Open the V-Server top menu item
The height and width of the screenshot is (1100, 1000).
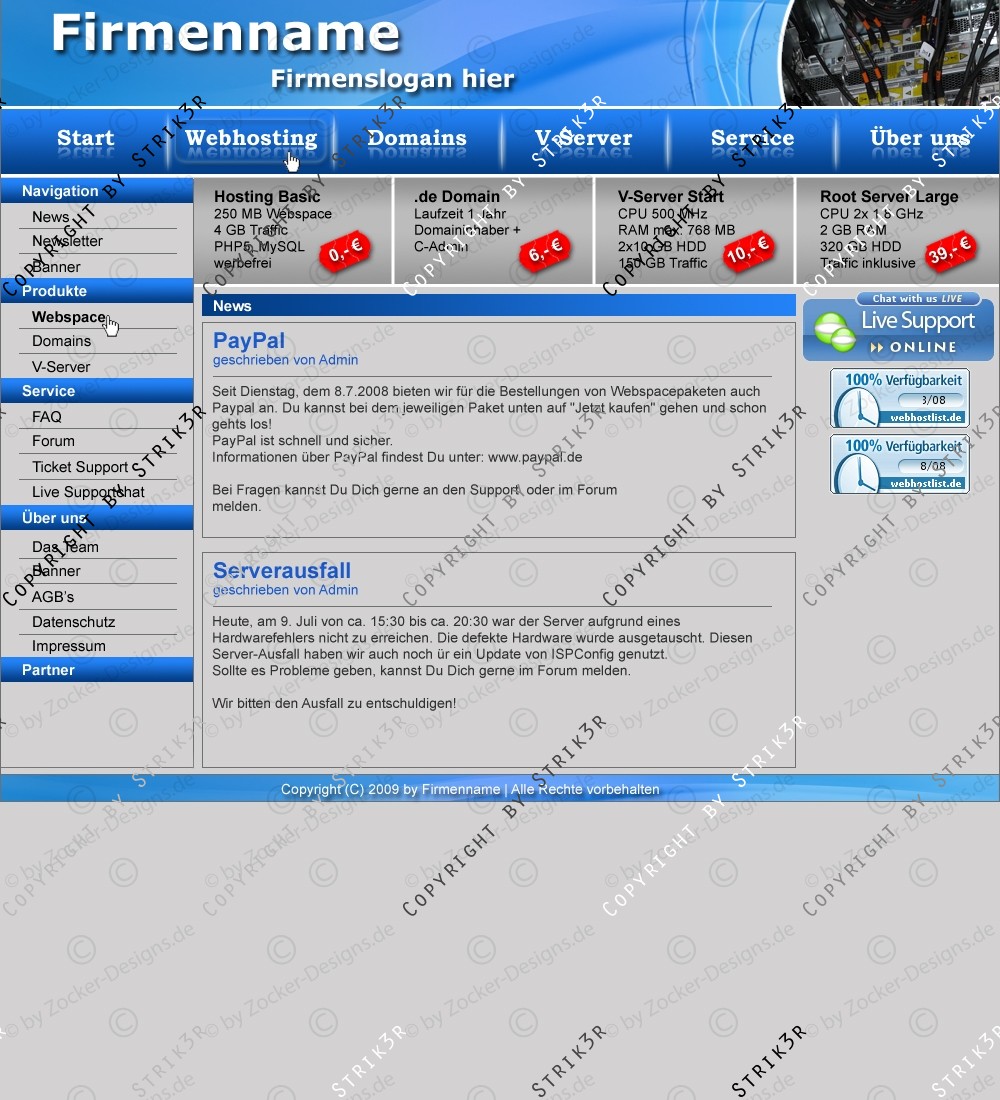click(583, 139)
